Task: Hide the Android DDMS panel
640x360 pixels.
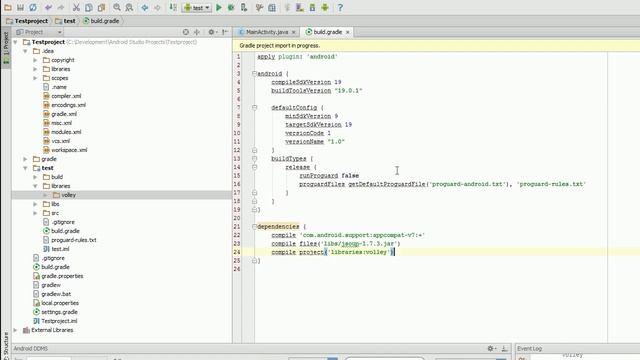Action: (504, 348)
